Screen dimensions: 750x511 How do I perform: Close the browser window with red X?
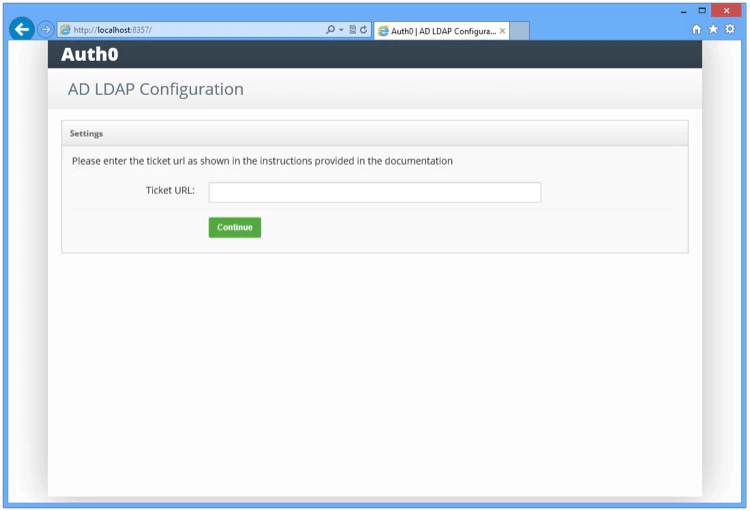(726, 11)
